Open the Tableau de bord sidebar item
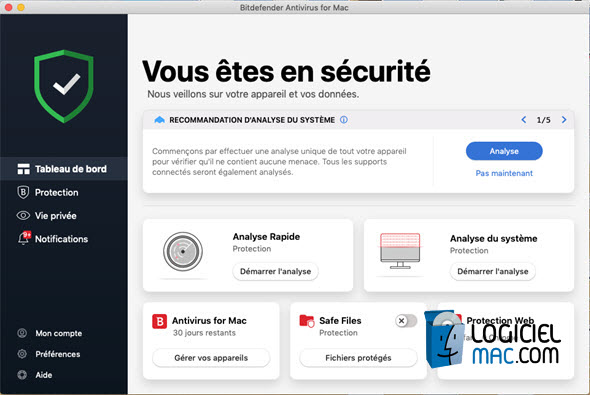The height and width of the screenshot is (395, 590). click(x=64, y=169)
